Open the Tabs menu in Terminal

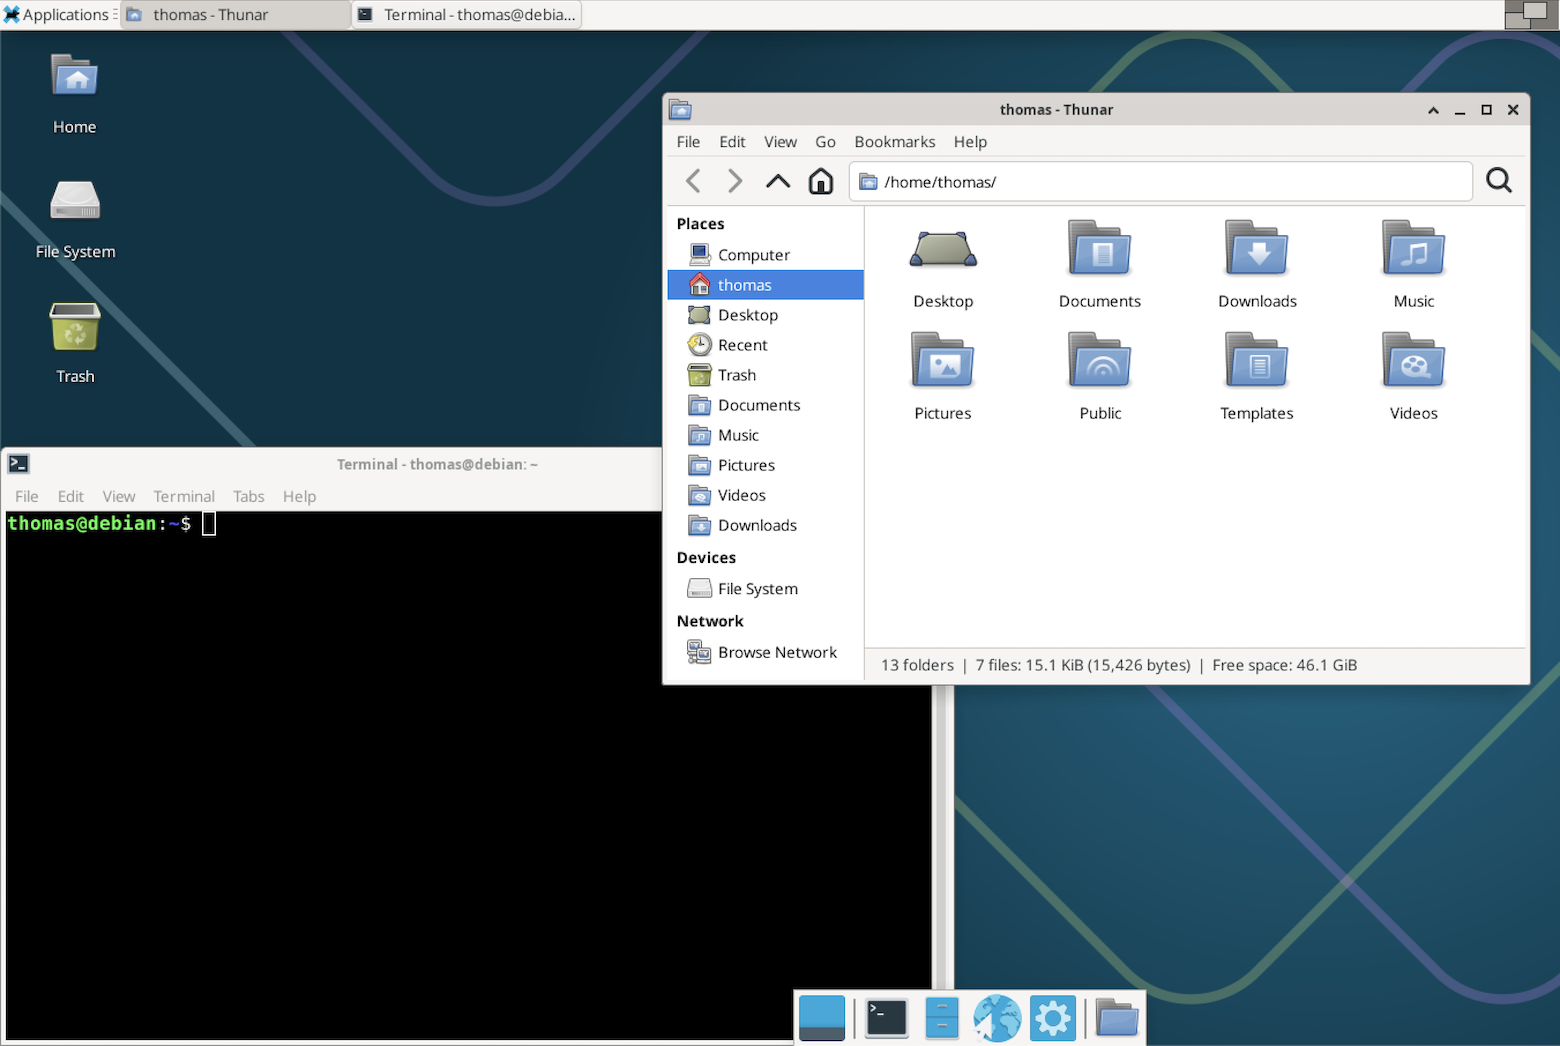point(248,496)
